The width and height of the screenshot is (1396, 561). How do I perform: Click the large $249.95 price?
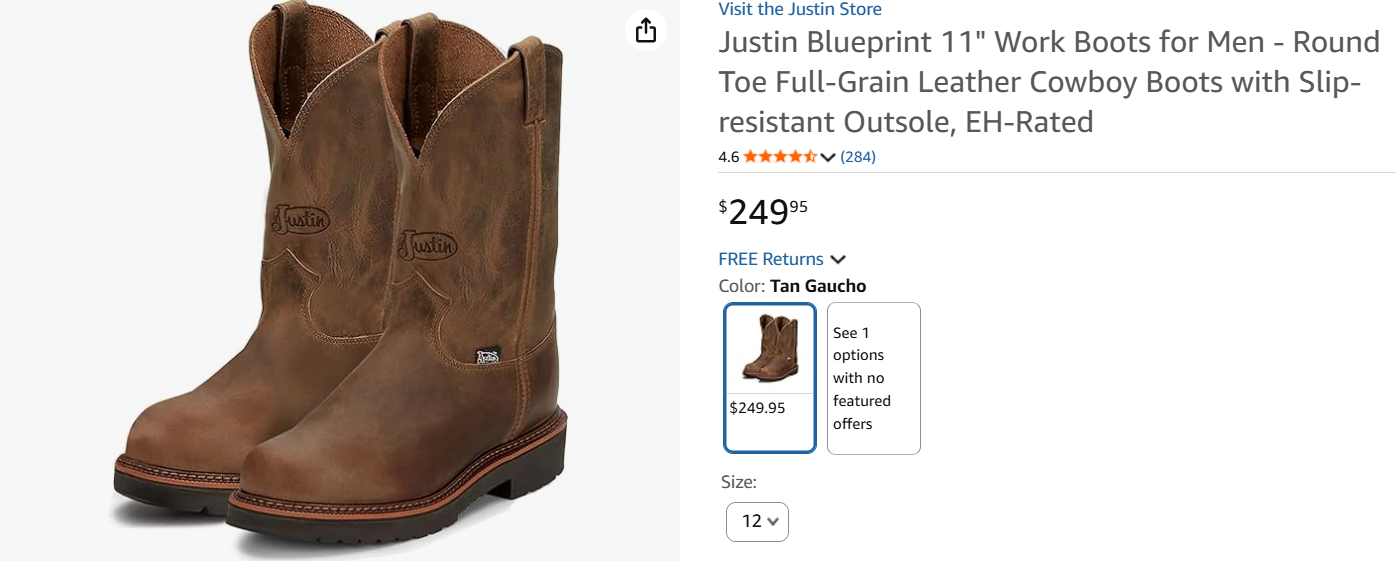point(763,212)
